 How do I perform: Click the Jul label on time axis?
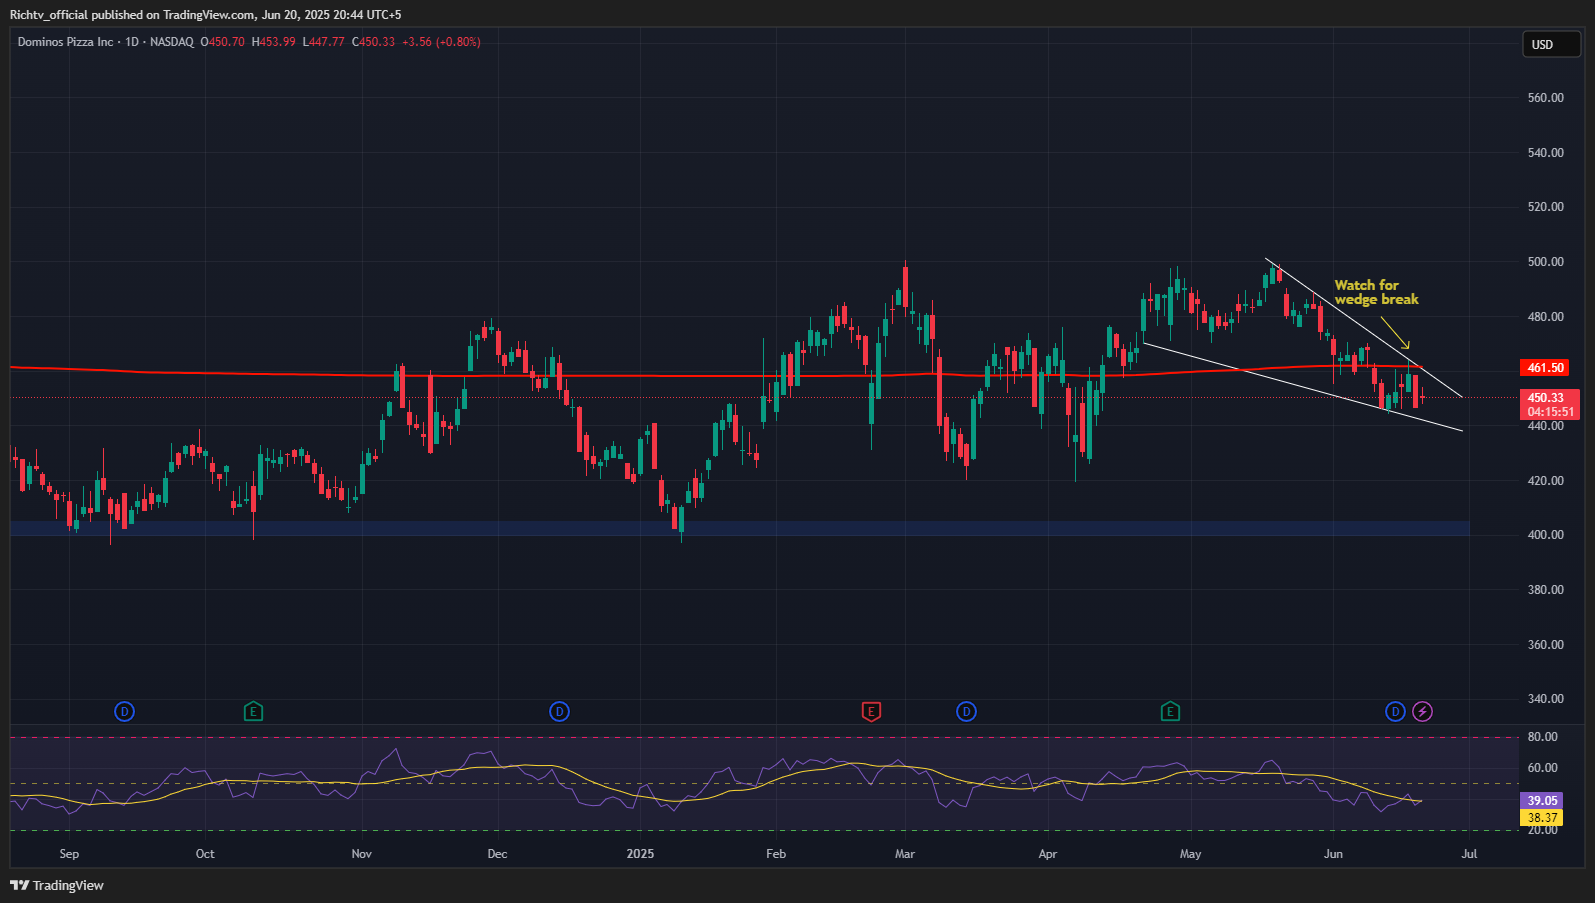[x=1469, y=854]
